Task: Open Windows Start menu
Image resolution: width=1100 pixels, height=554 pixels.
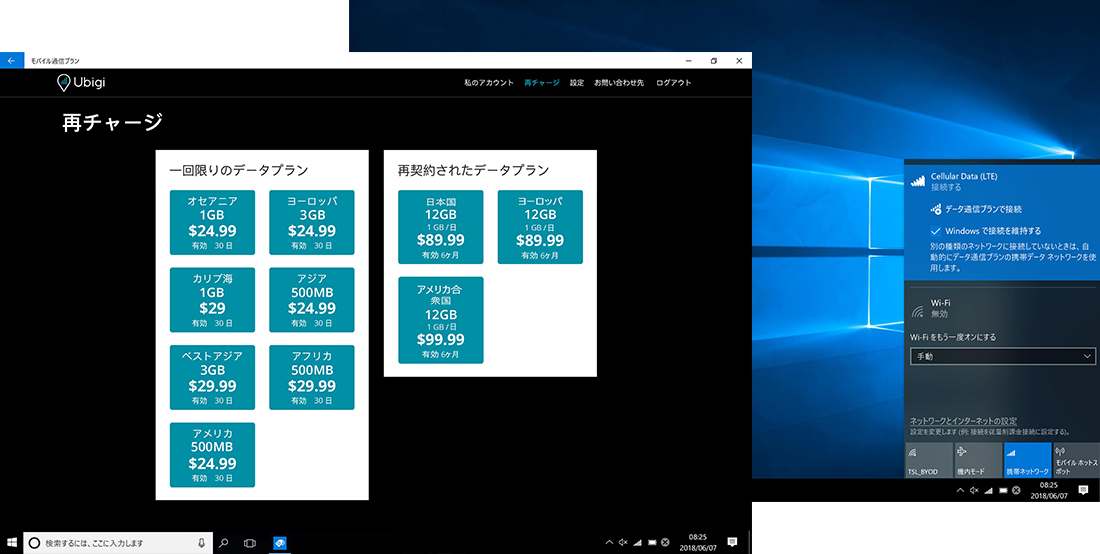Action: pyautogui.click(x=11, y=542)
